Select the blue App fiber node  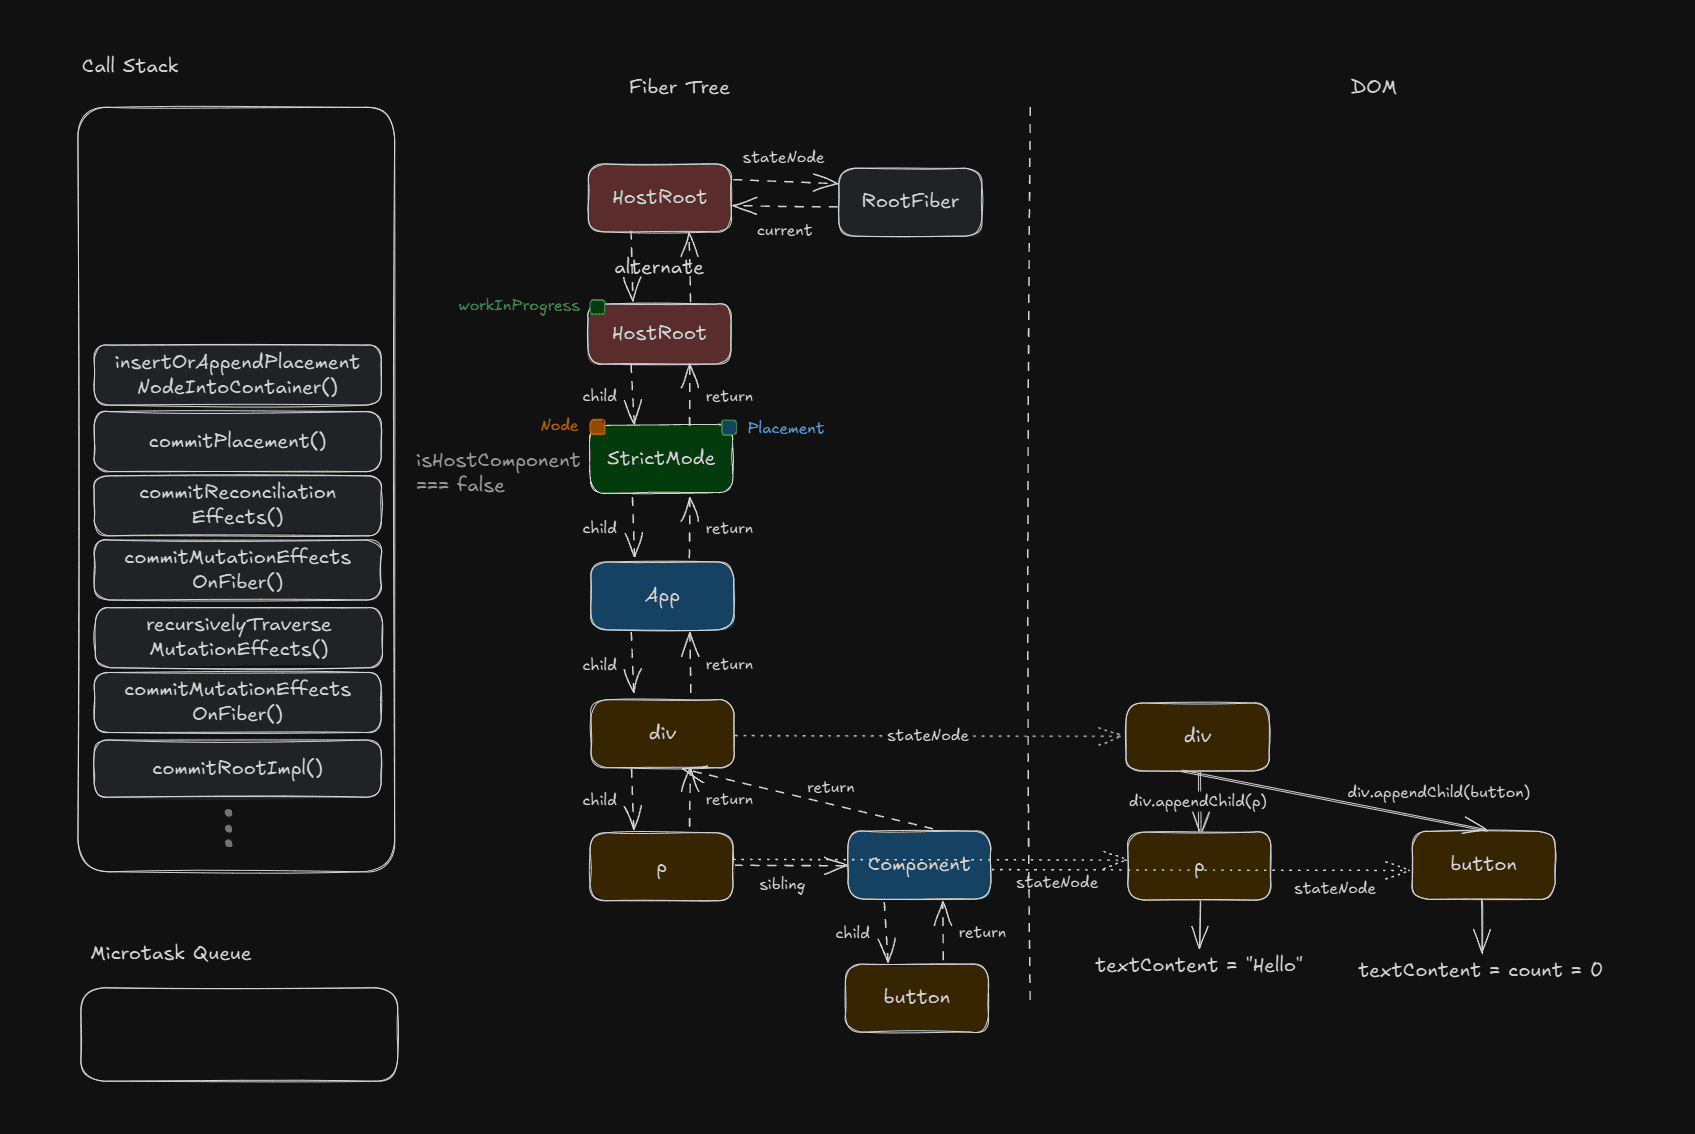pos(662,596)
